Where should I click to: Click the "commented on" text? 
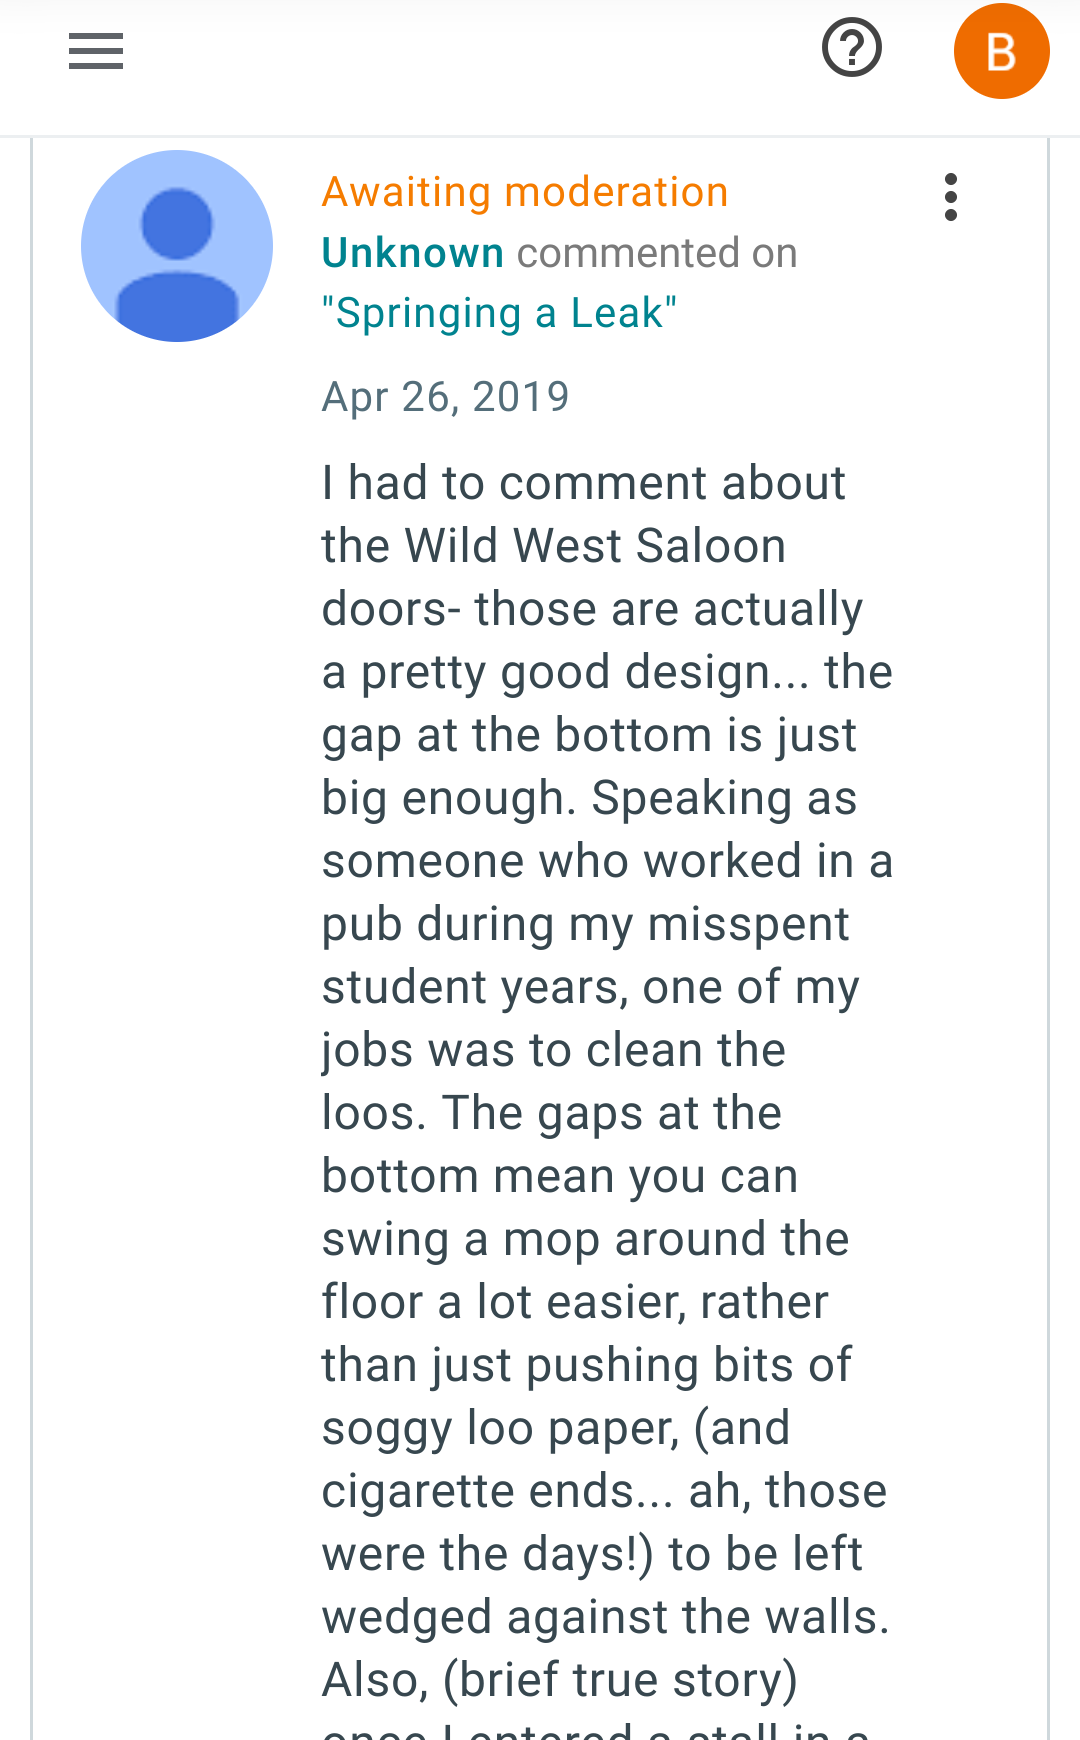[x=657, y=253]
